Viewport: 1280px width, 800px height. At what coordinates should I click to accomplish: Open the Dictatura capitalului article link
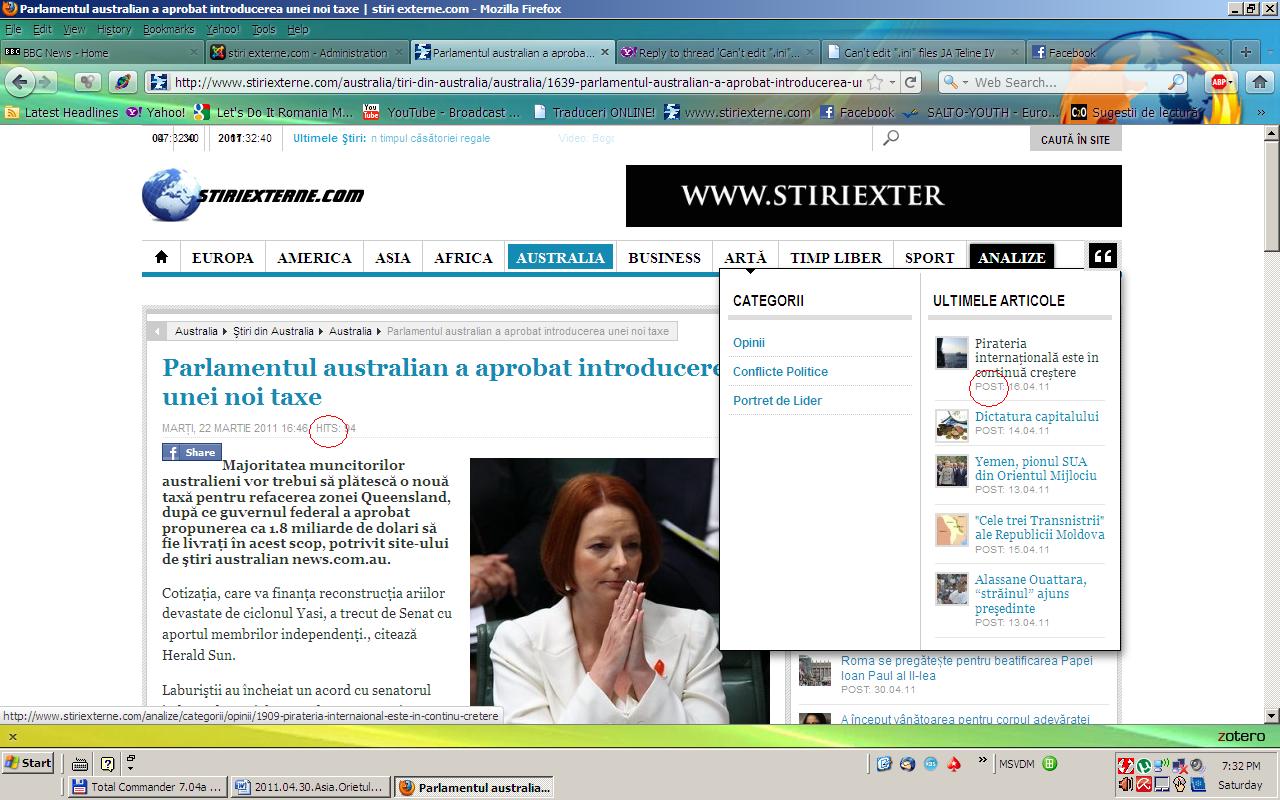click(x=1037, y=417)
